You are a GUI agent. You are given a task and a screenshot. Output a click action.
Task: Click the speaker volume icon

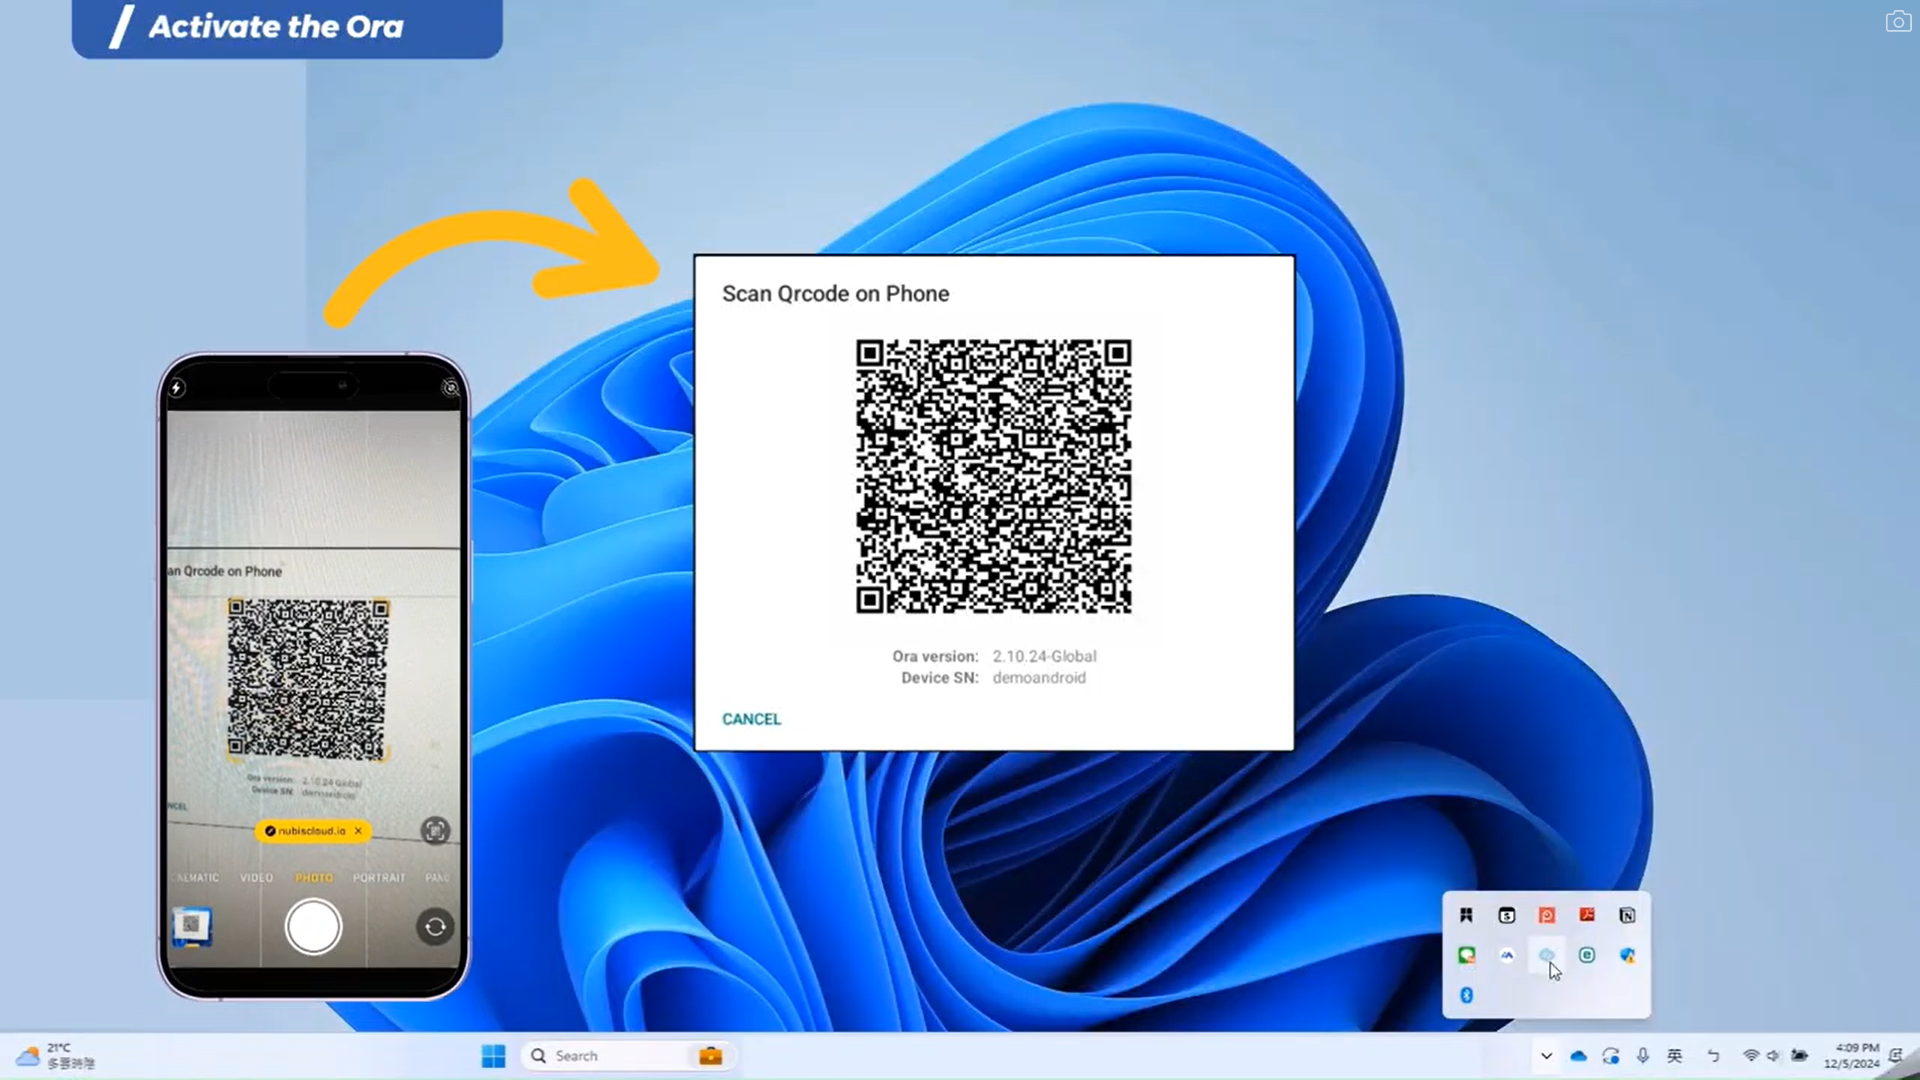(x=1773, y=1056)
